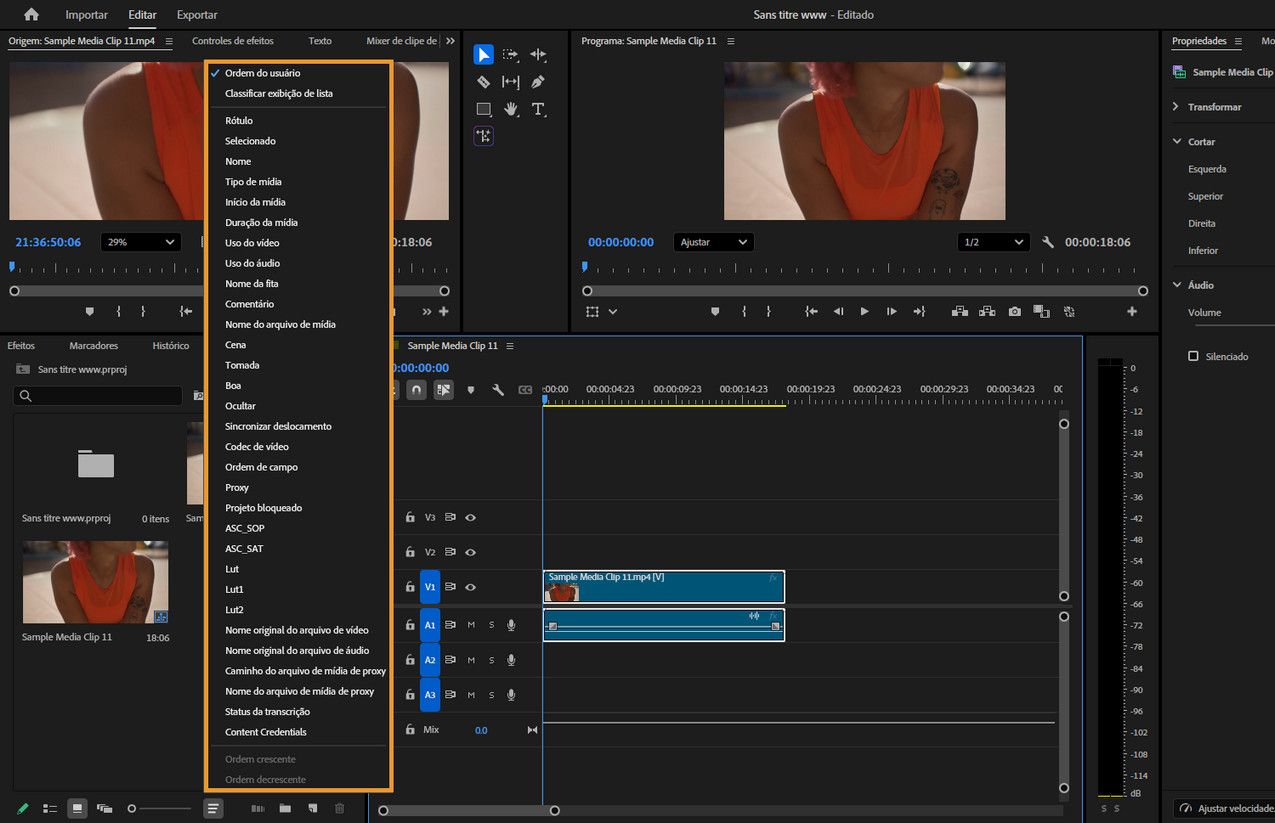Open the playback resolution 1/2 dropdown
This screenshot has width=1275, height=823.
[995, 241]
